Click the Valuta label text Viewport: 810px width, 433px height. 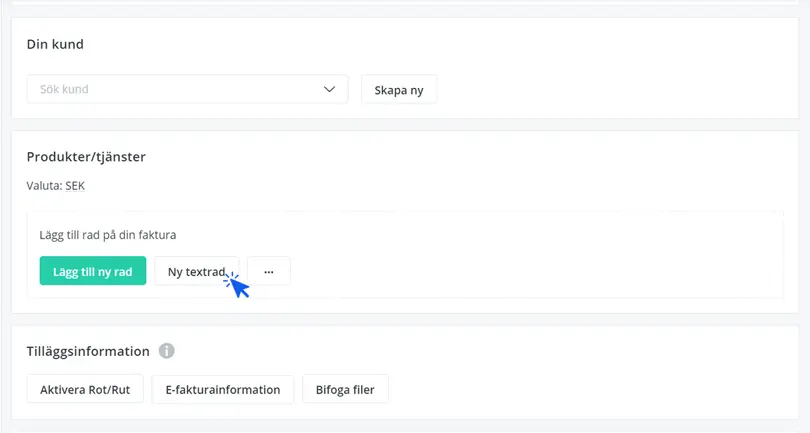[44, 186]
